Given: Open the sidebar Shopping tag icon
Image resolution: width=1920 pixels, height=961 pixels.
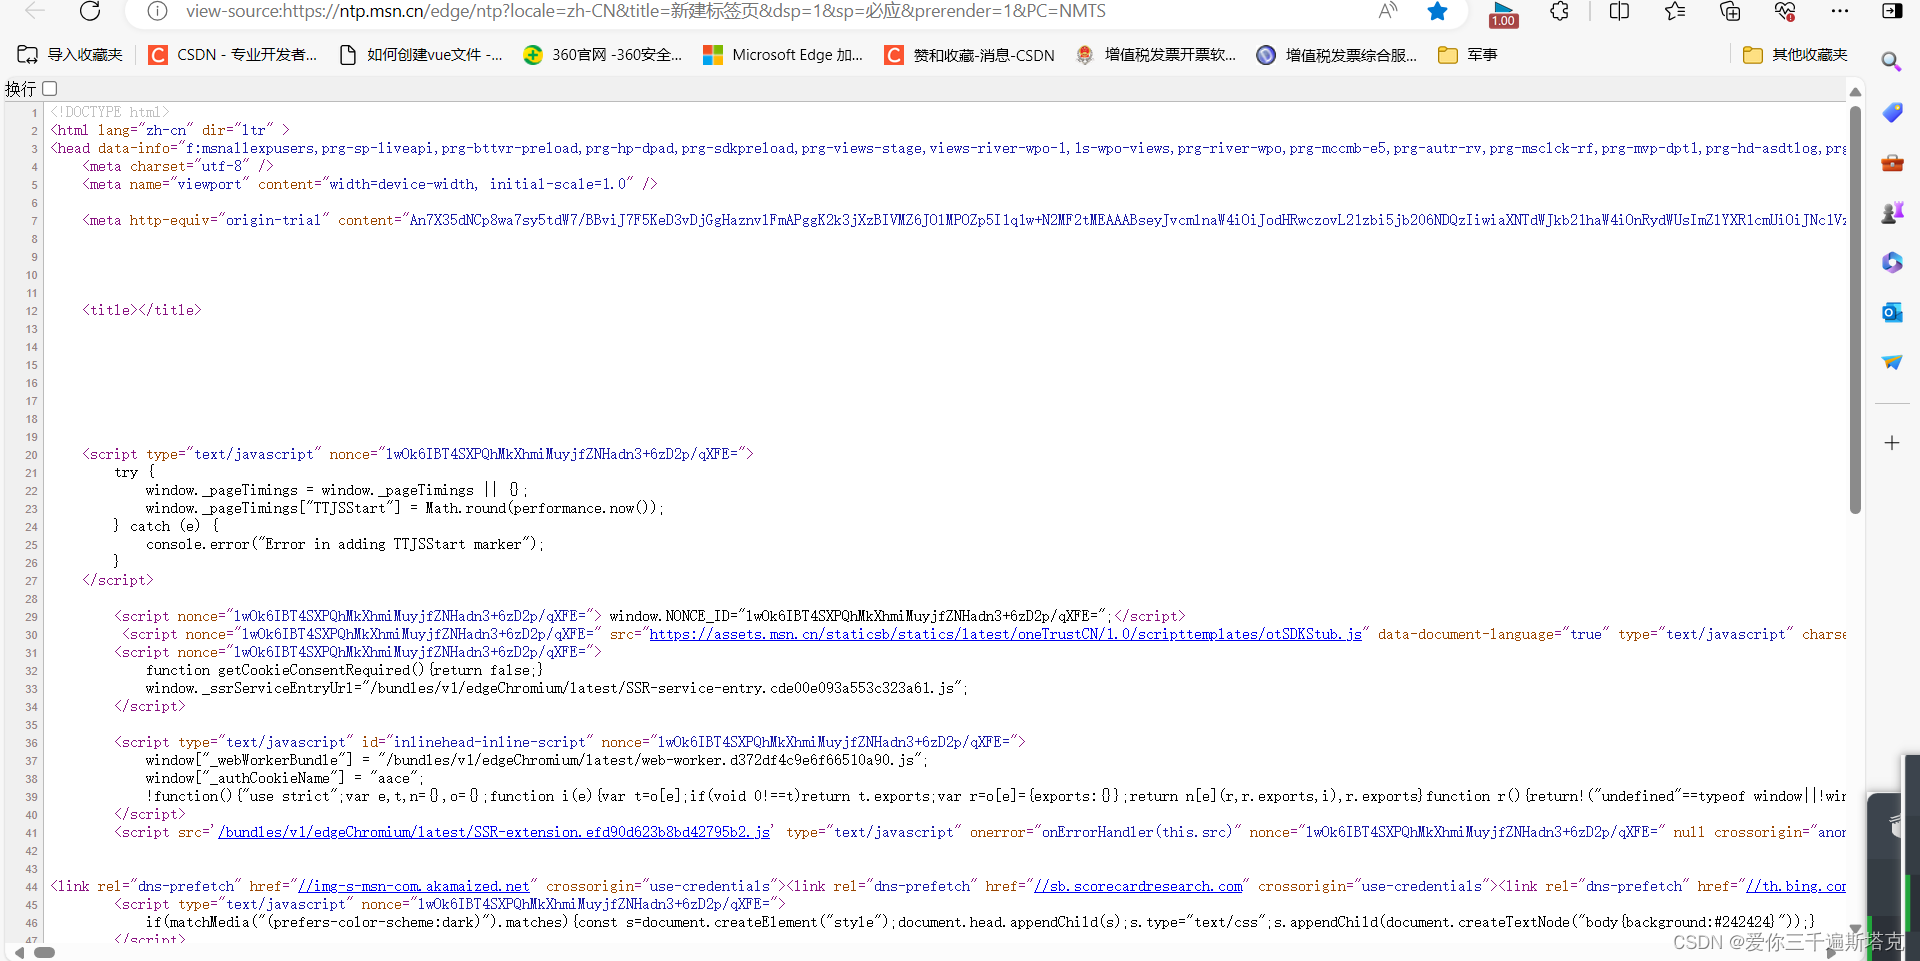Looking at the screenshot, I should (1892, 113).
